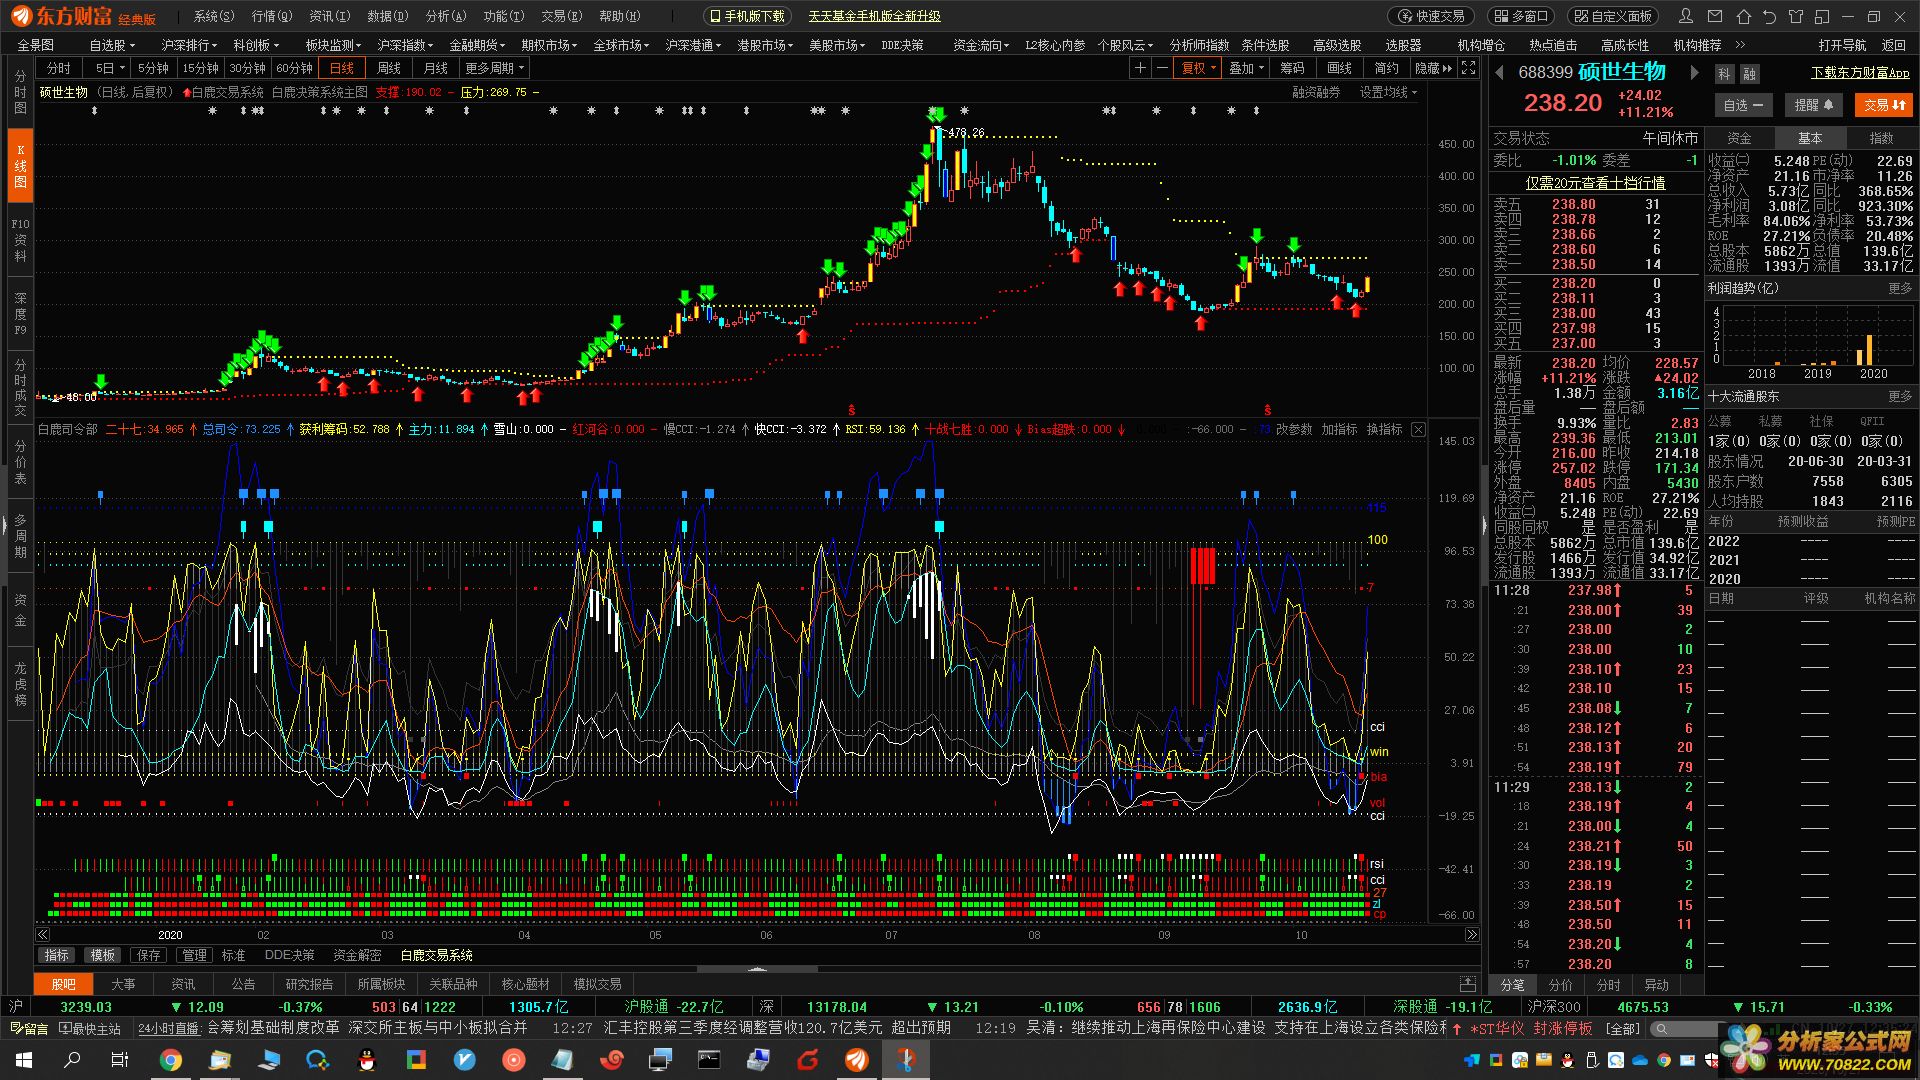Open taskbar search magnifier
Image resolution: width=1920 pixels, height=1080 pixels.
72,1060
